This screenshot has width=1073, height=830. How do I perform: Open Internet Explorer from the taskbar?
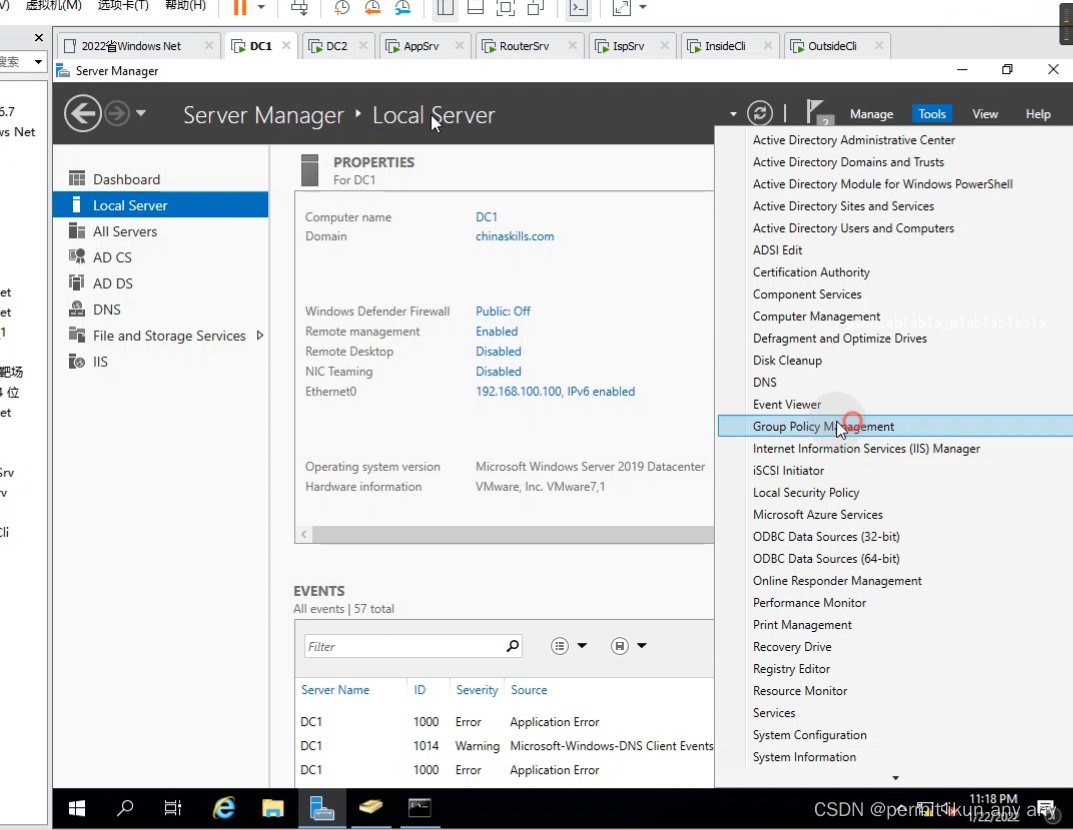tap(224, 808)
